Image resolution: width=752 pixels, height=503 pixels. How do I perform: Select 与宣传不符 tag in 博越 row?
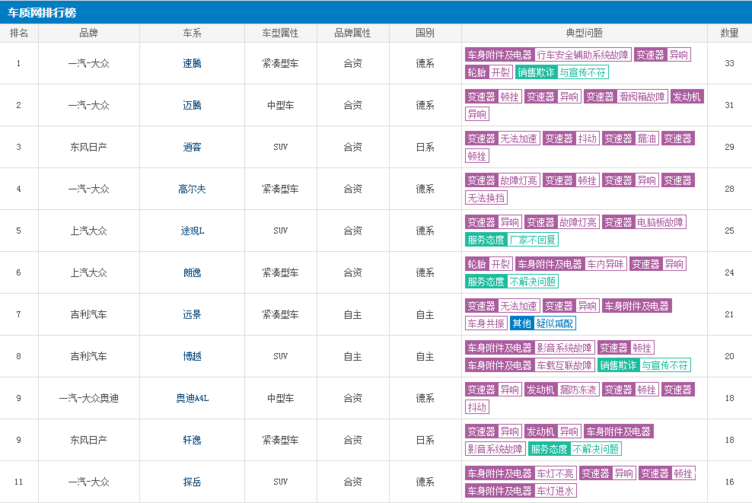[665, 365]
